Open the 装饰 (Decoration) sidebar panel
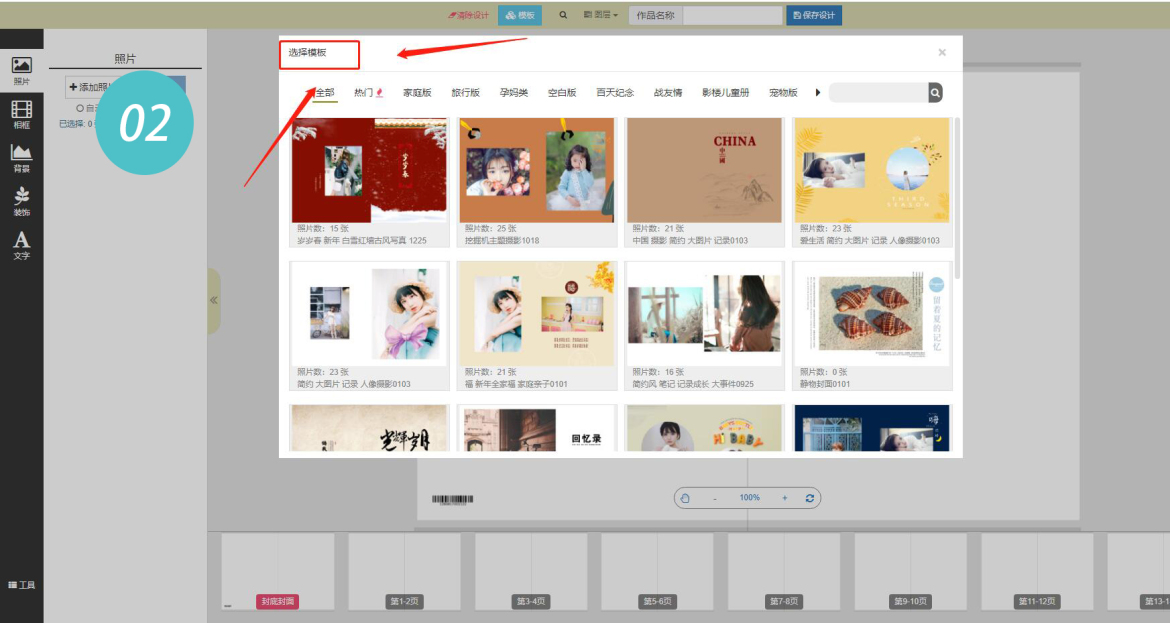The height and width of the screenshot is (623, 1170). [21, 200]
